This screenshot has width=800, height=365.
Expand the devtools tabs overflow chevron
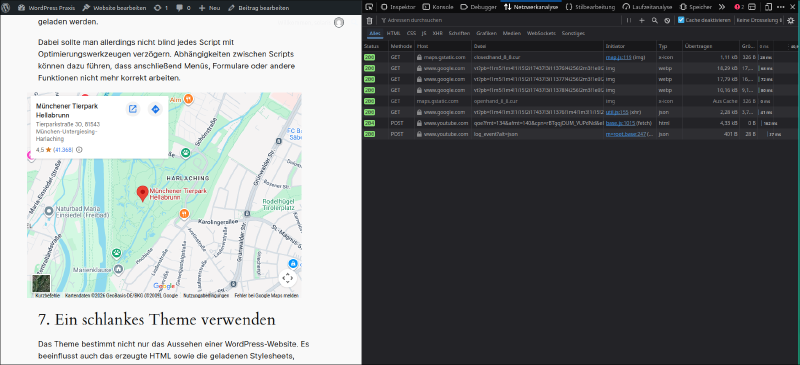coord(721,7)
